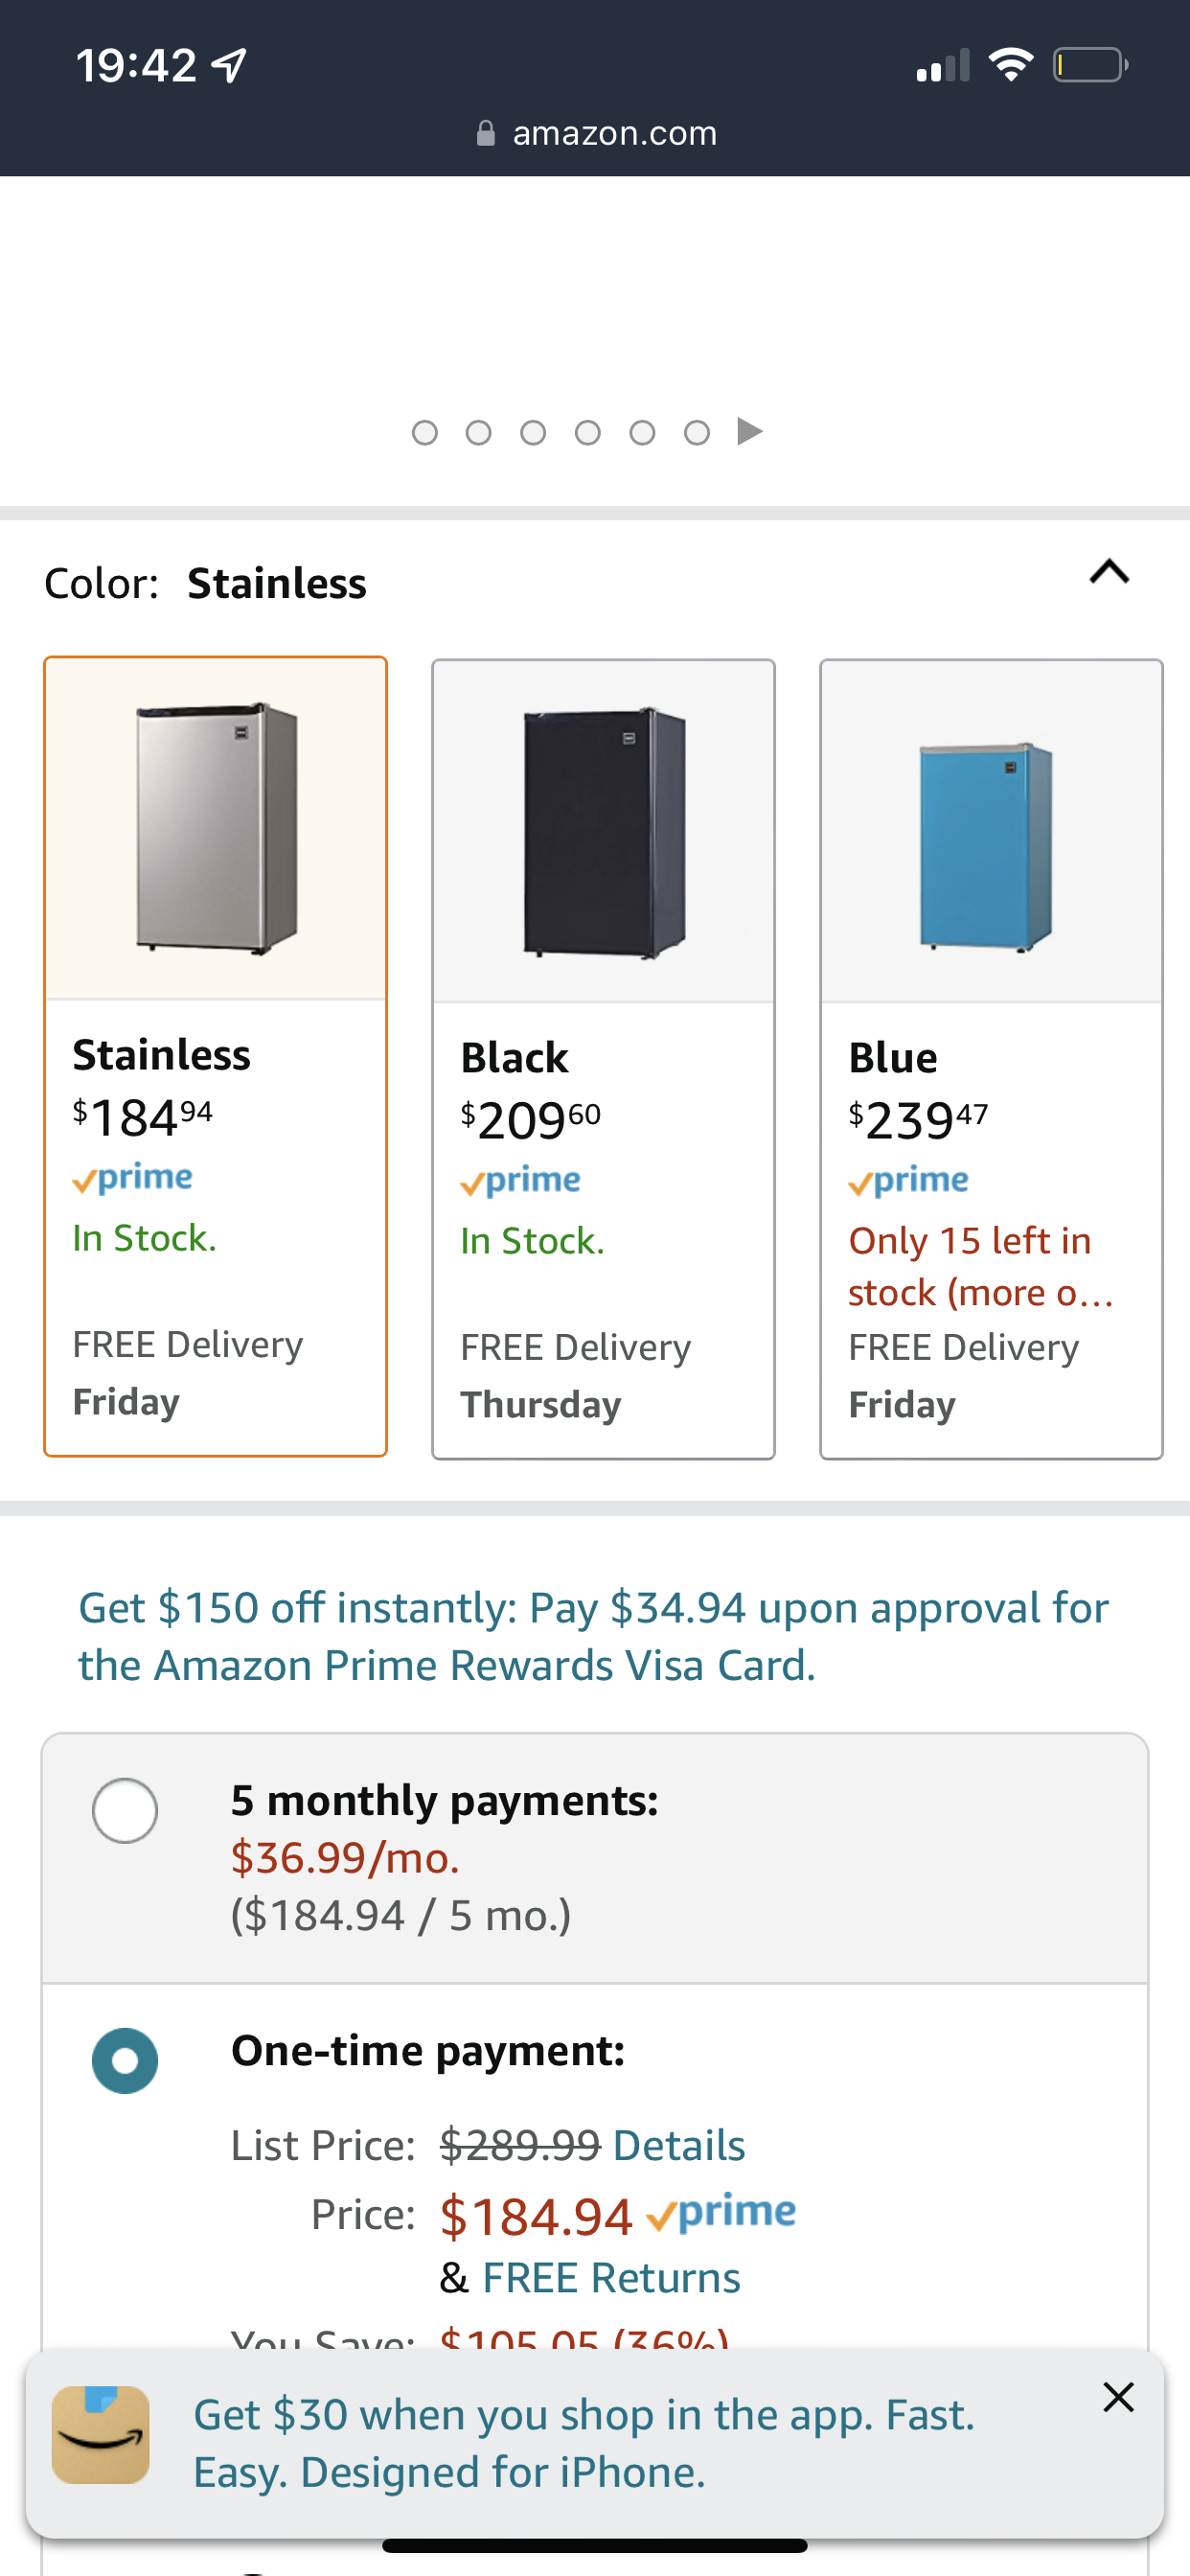Tap the battery indicator icon

point(1089,66)
